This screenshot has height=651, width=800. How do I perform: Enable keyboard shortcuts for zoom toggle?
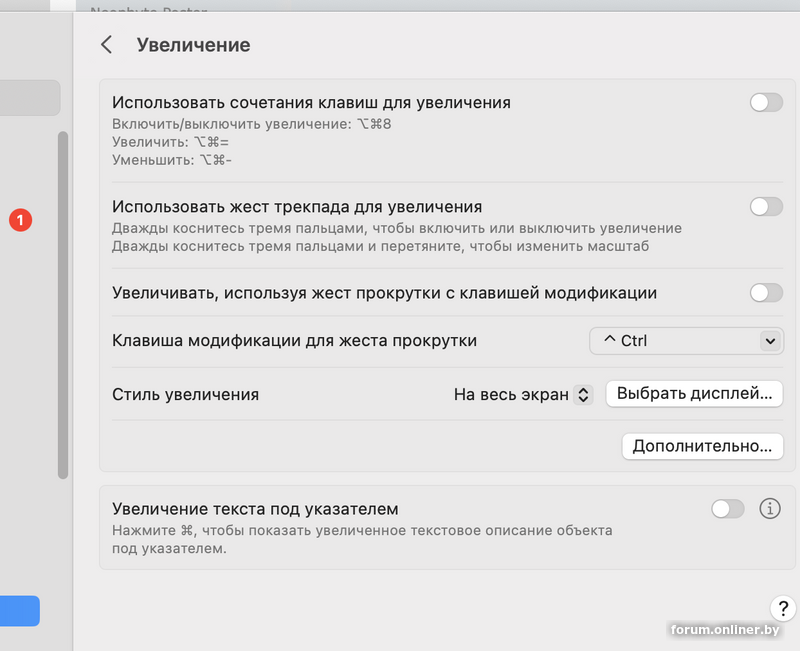tap(766, 102)
